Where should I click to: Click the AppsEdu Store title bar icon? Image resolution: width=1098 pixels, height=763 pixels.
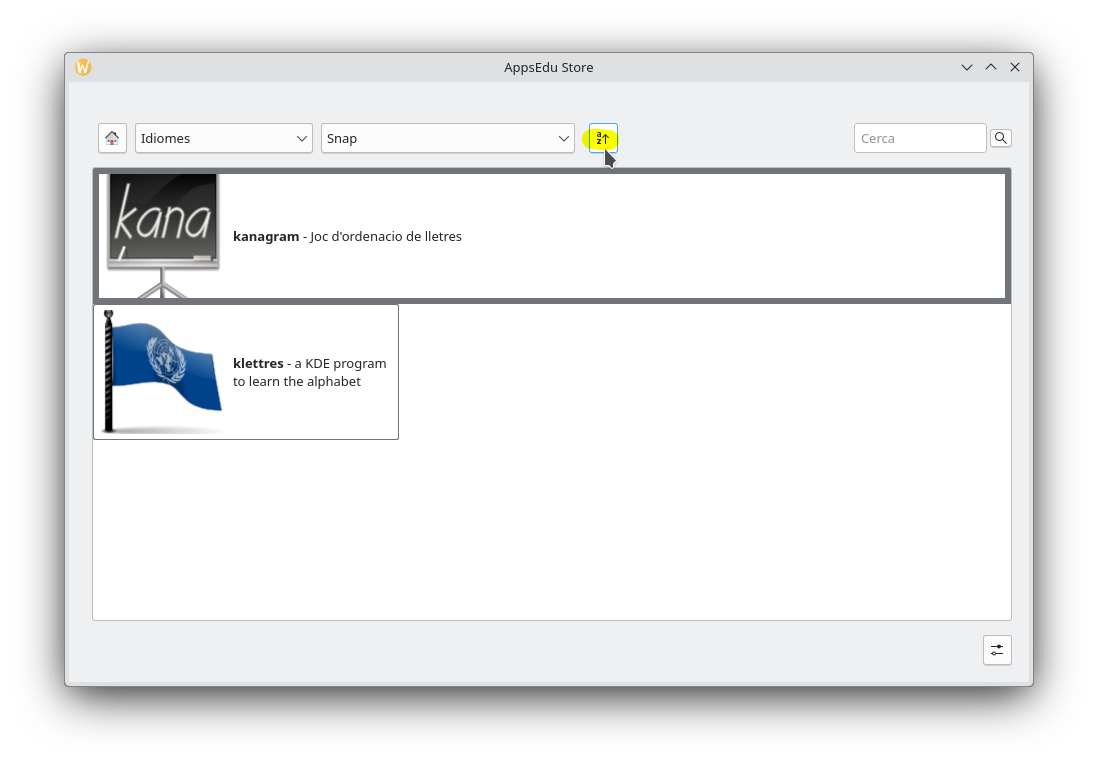pos(83,67)
